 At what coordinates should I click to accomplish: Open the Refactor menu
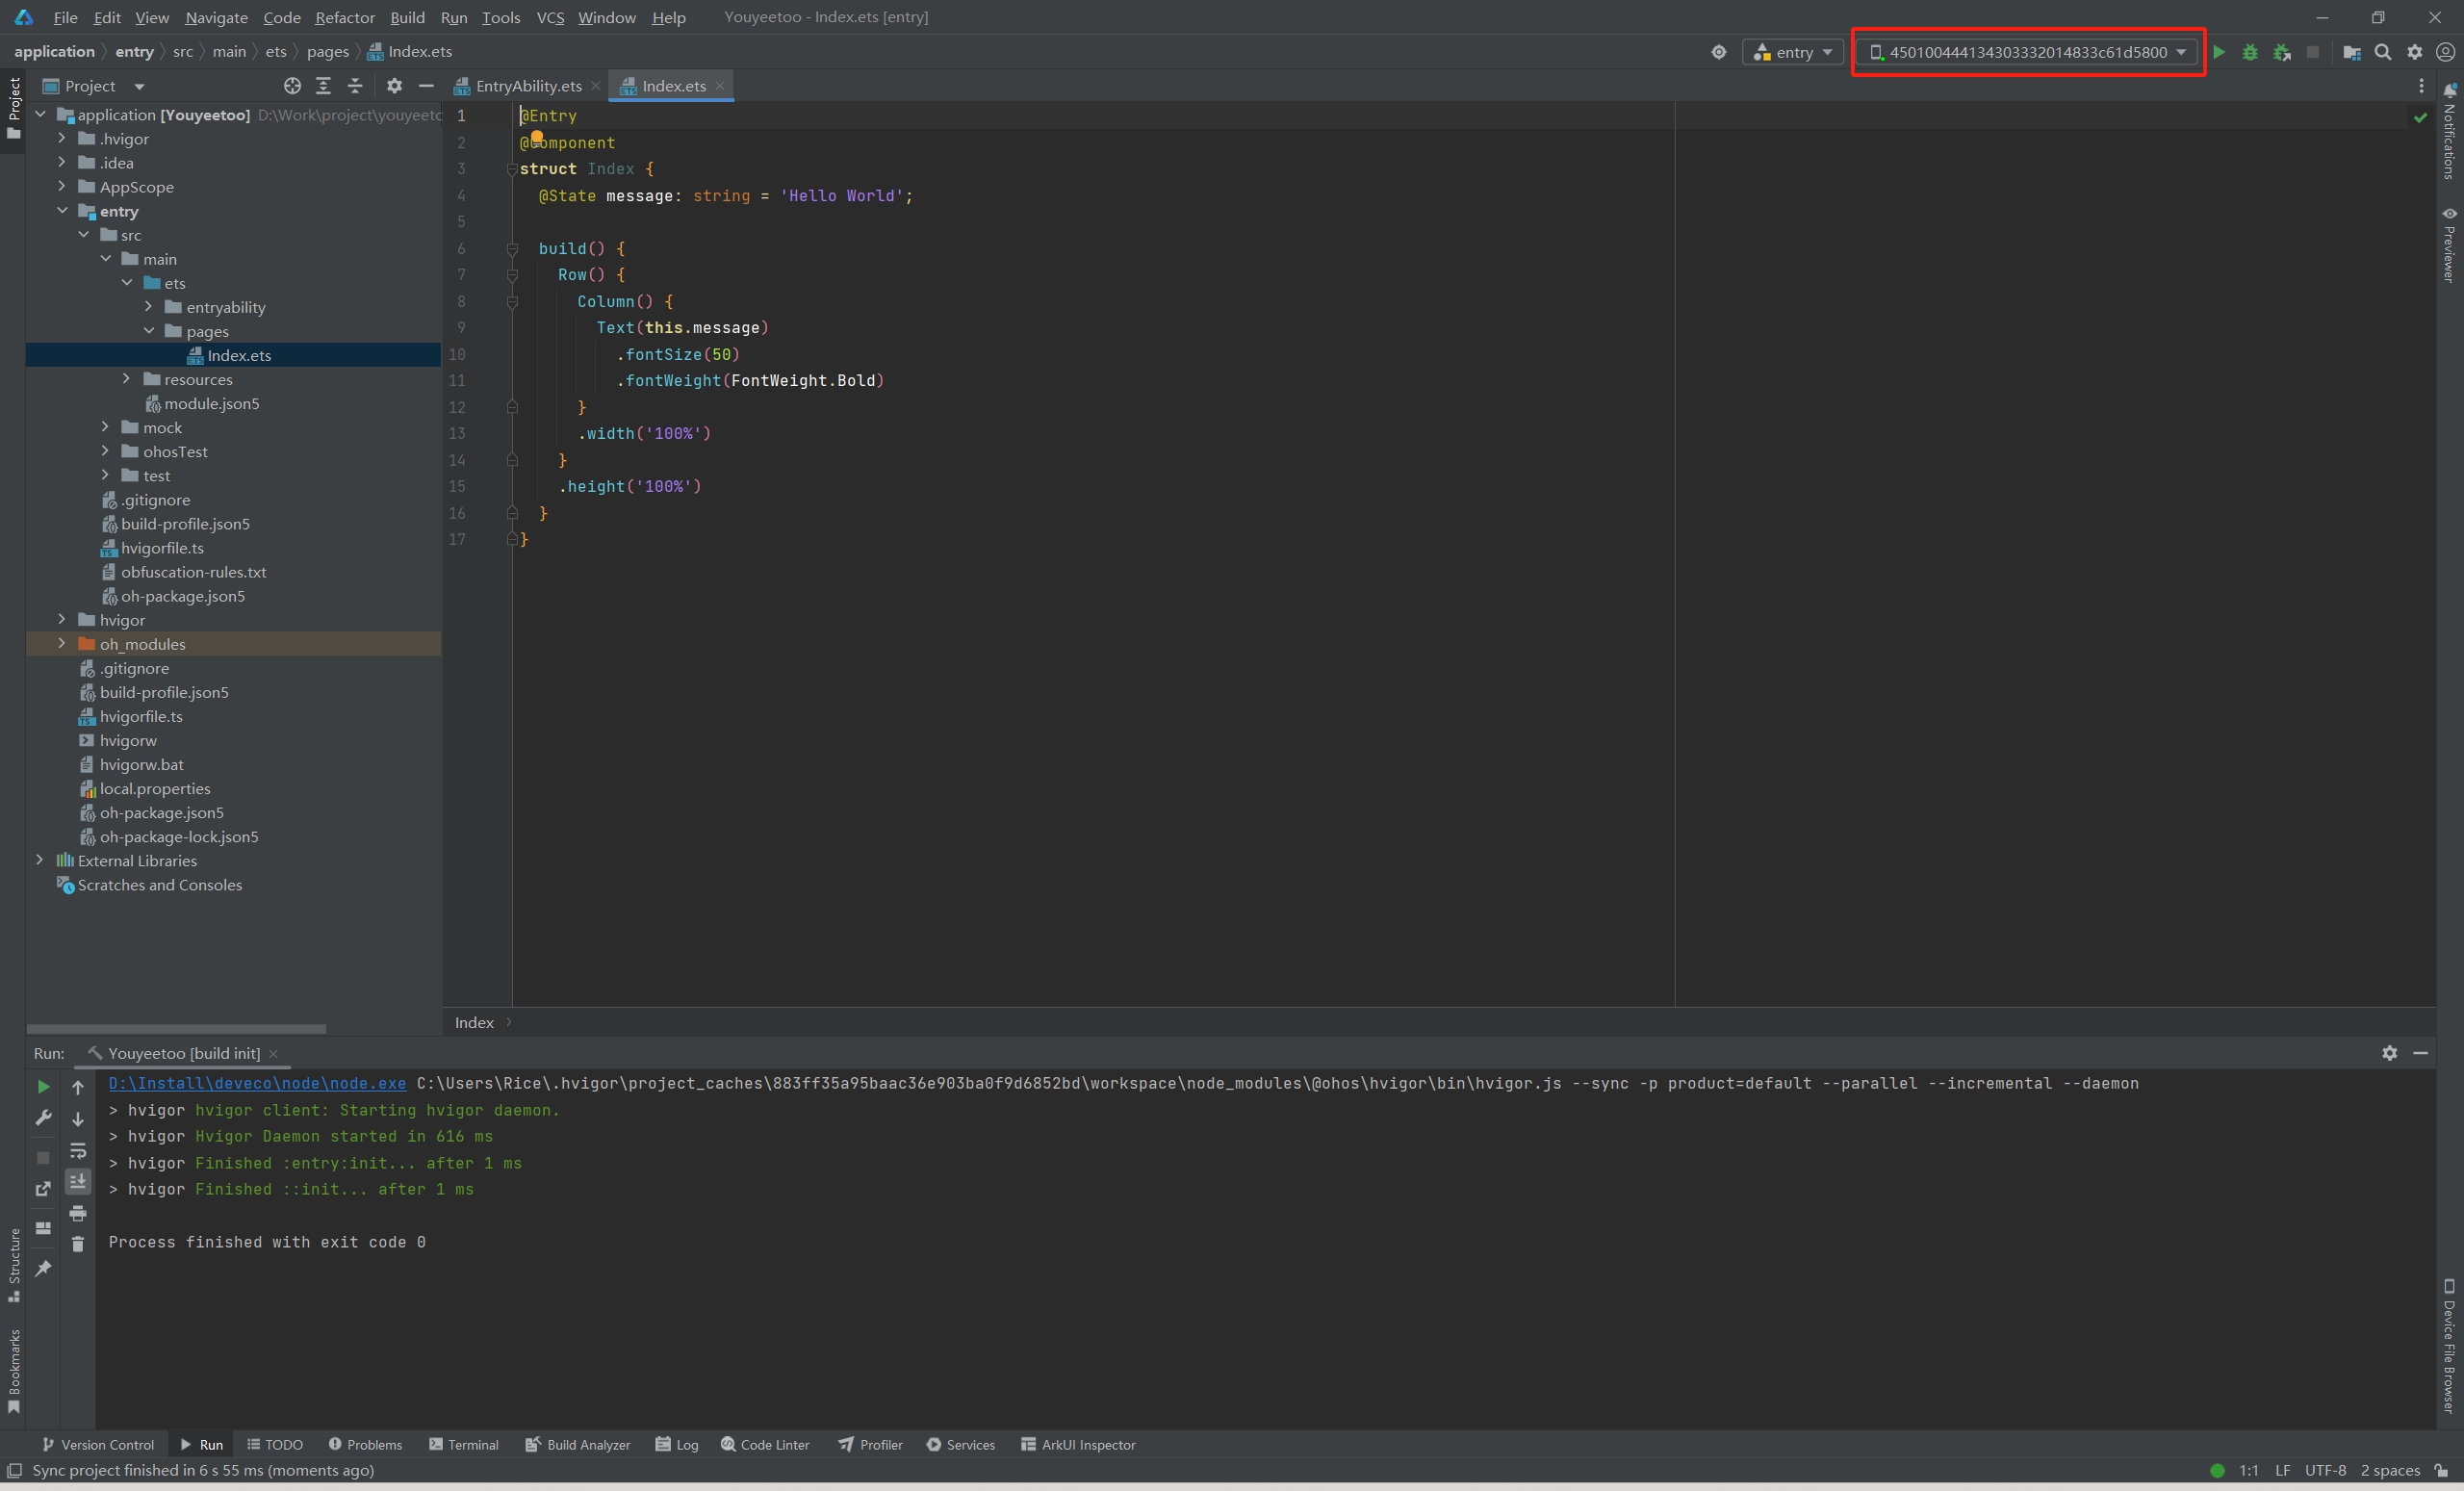click(344, 17)
